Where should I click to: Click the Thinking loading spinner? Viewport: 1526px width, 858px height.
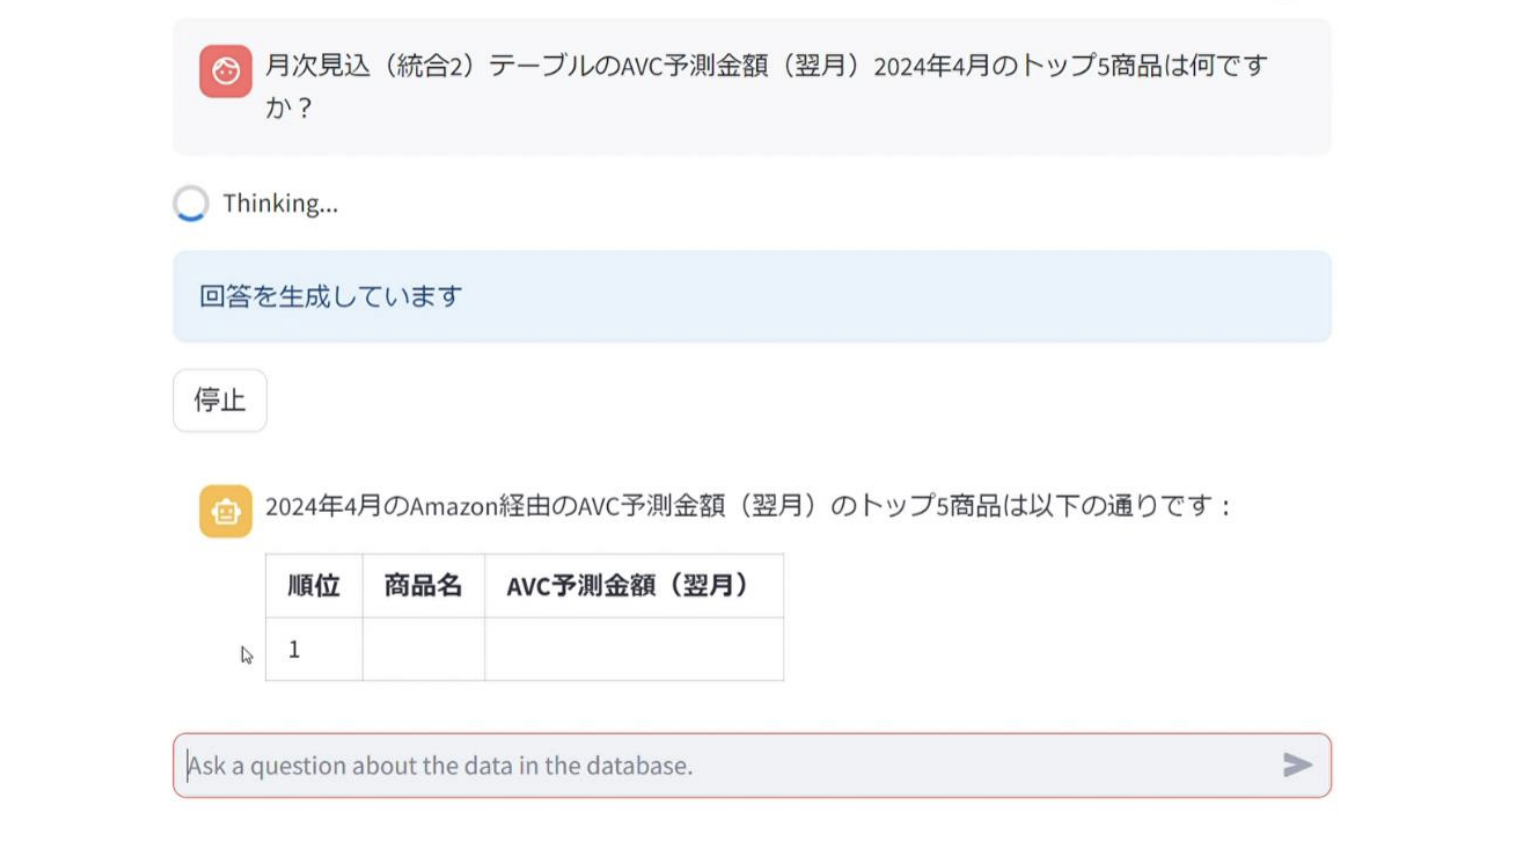(x=191, y=203)
